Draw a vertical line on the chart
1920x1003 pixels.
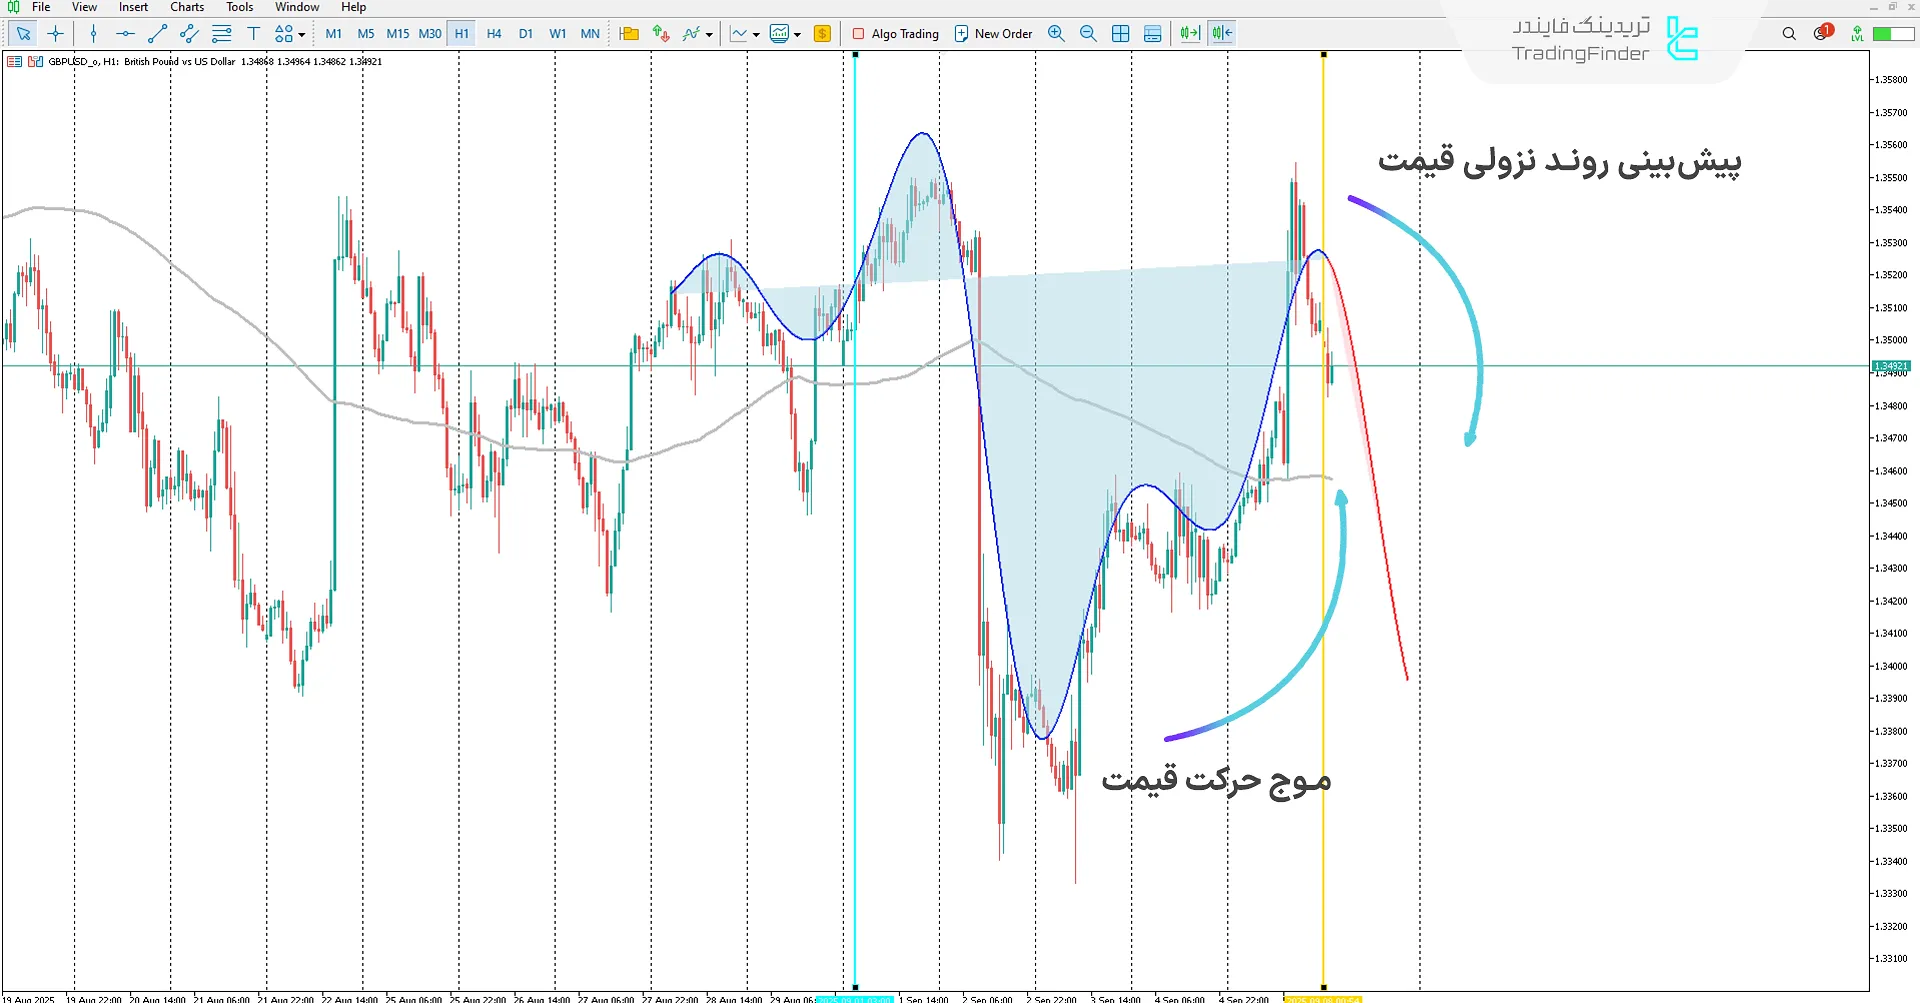(93, 34)
